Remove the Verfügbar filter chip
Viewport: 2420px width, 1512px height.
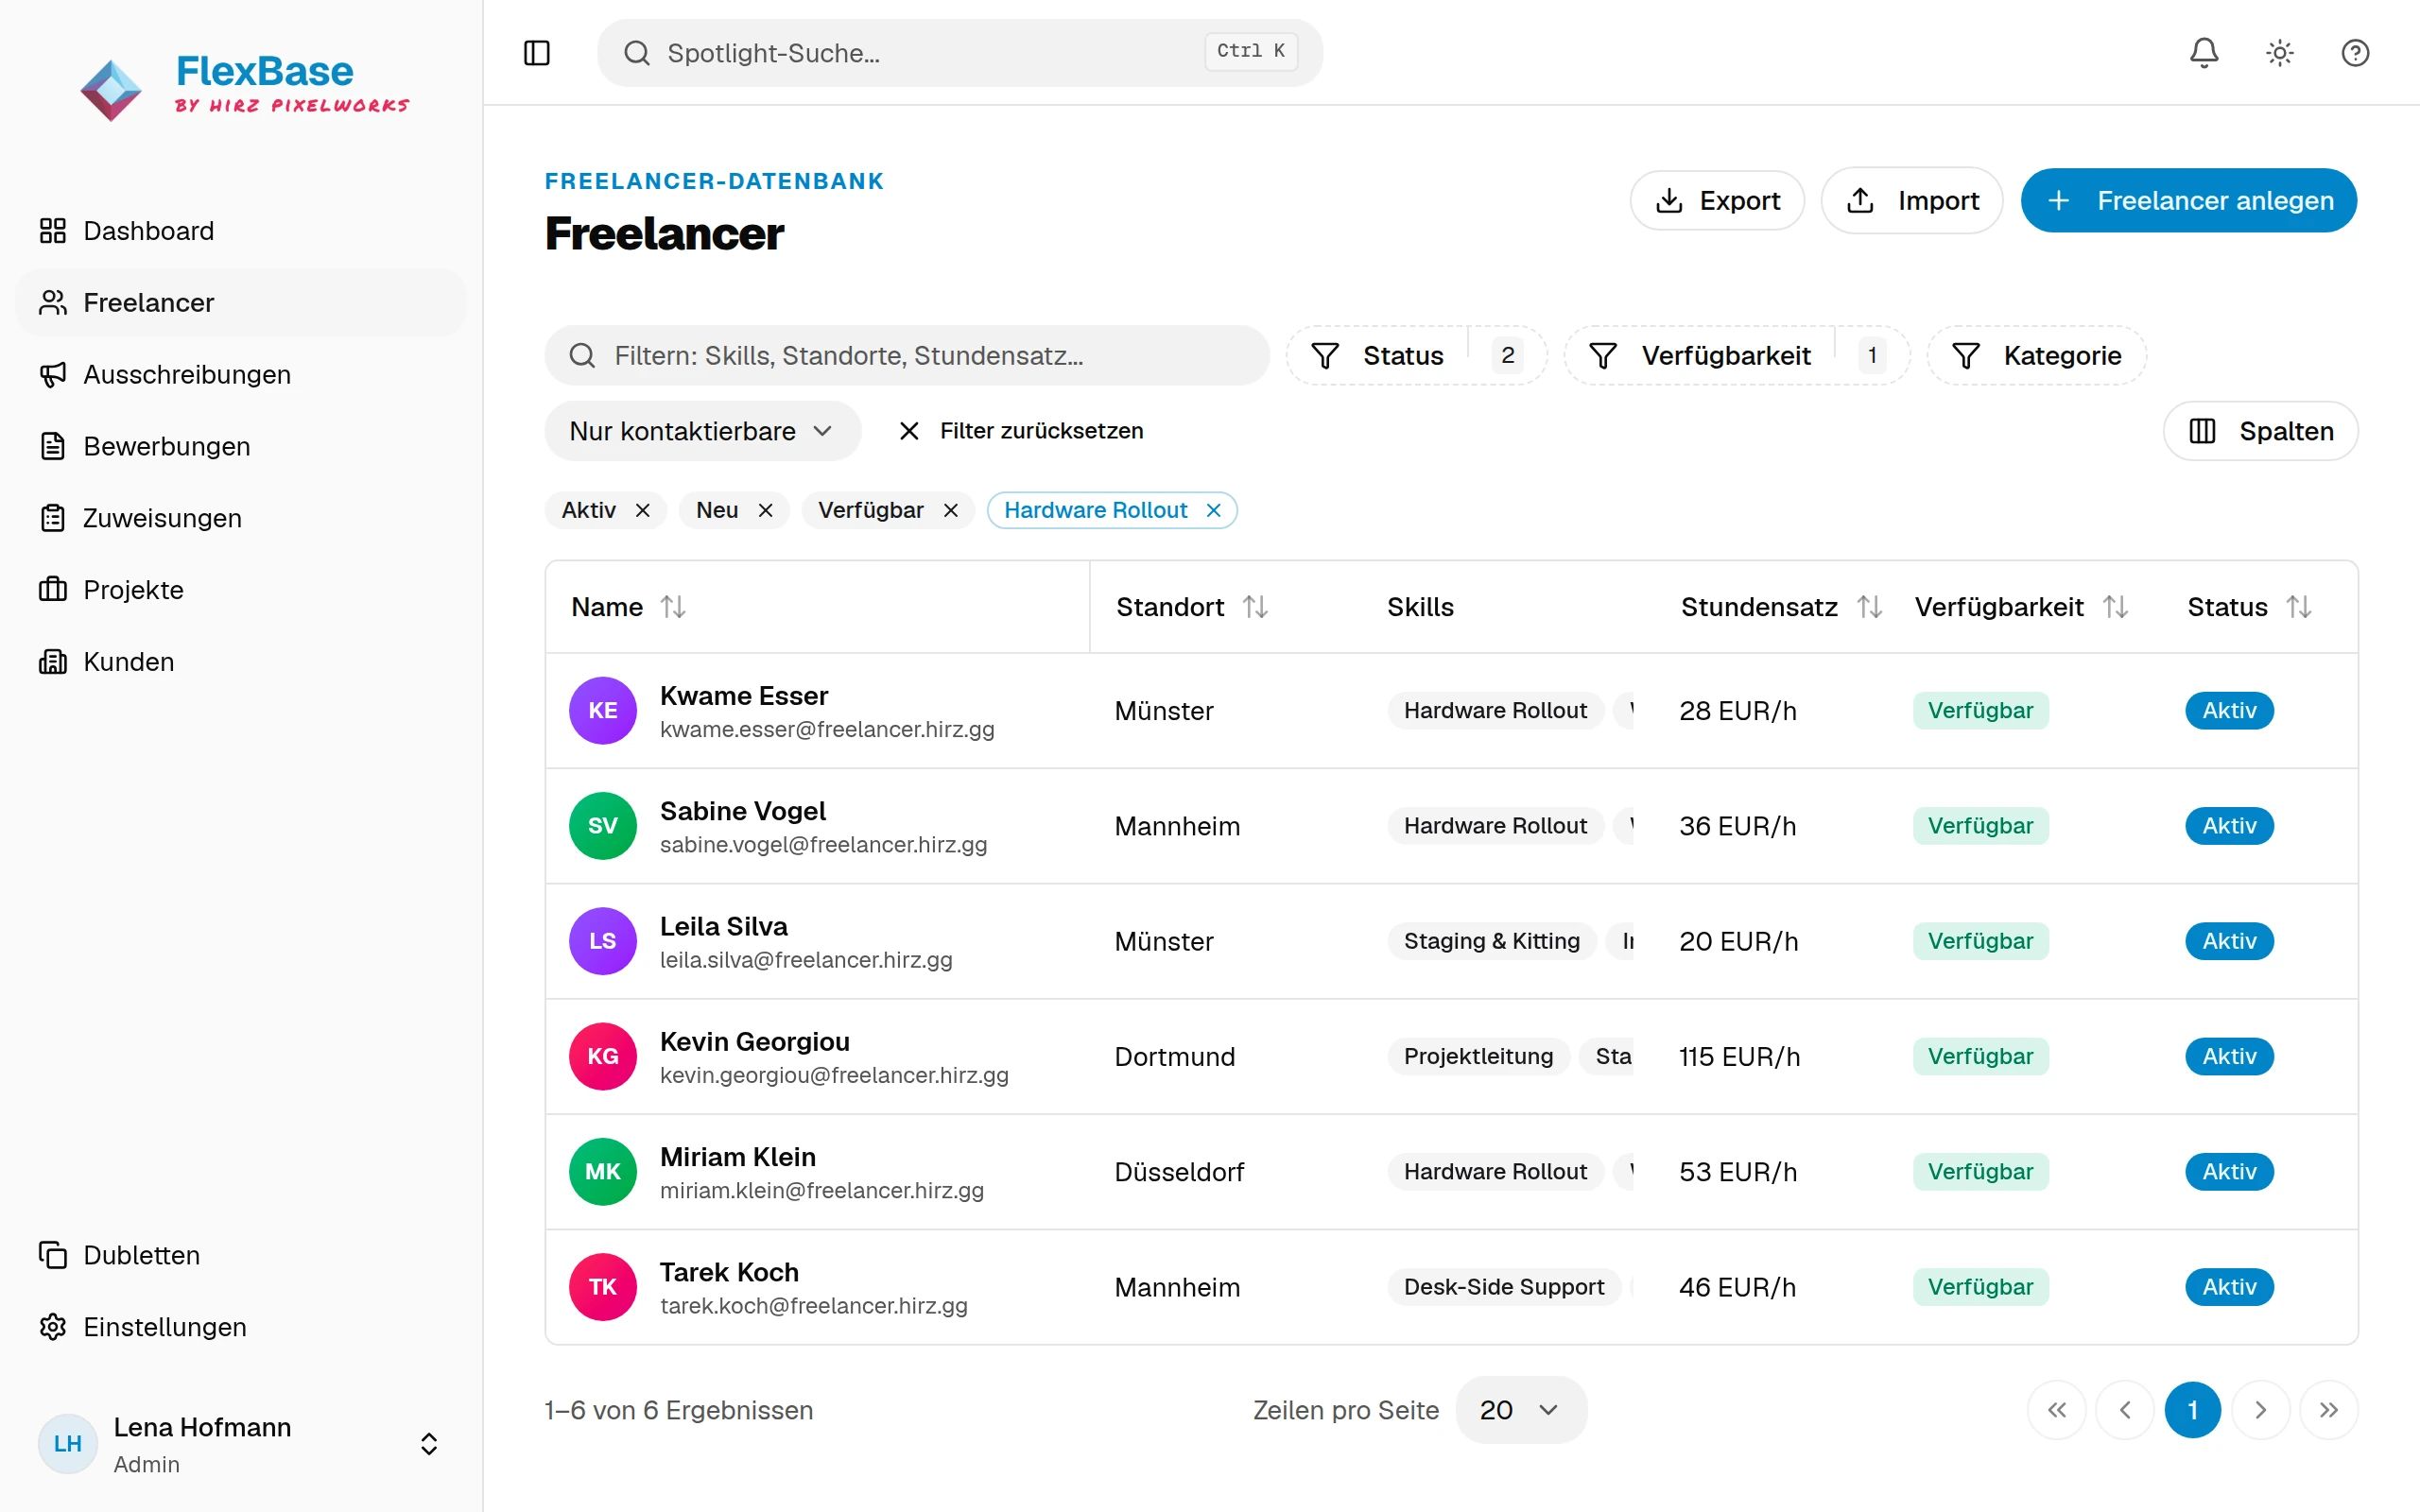[951, 511]
